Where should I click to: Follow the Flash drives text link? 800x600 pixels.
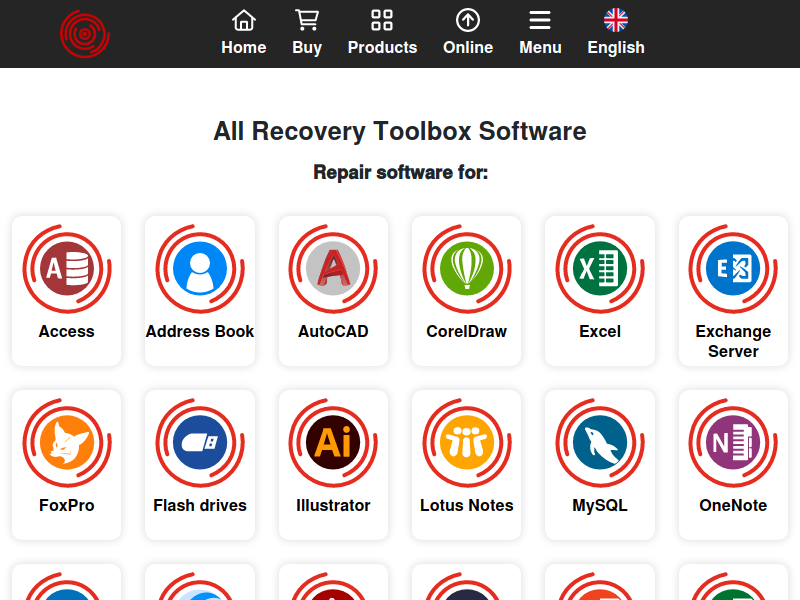[x=200, y=506]
